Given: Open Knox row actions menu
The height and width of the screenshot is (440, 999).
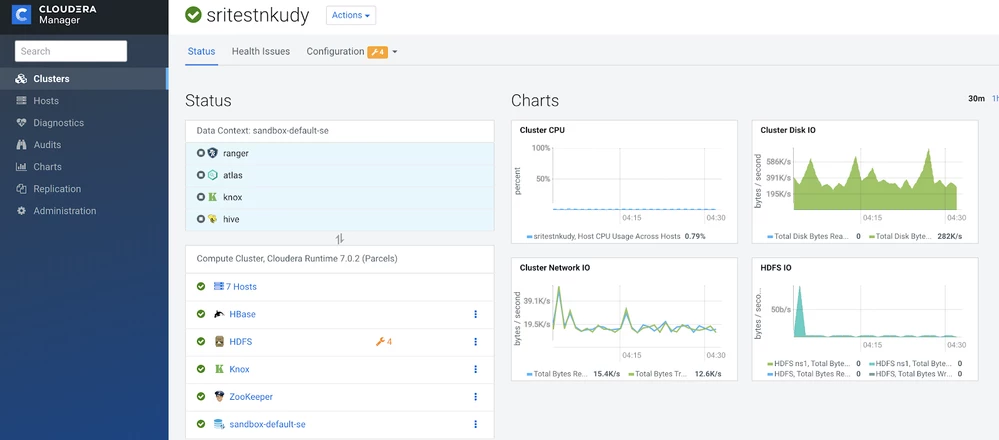Looking at the screenshot, I should 475,369.
